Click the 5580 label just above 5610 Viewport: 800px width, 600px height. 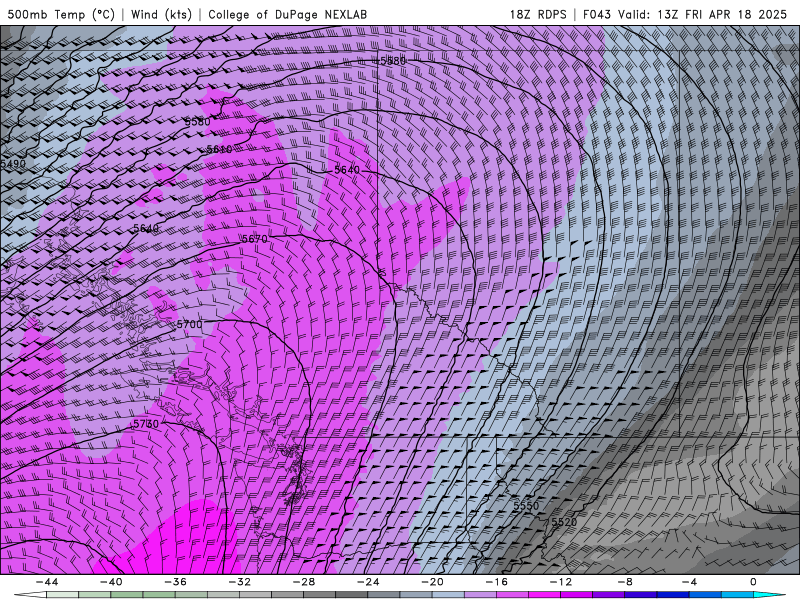pos(197,122)
